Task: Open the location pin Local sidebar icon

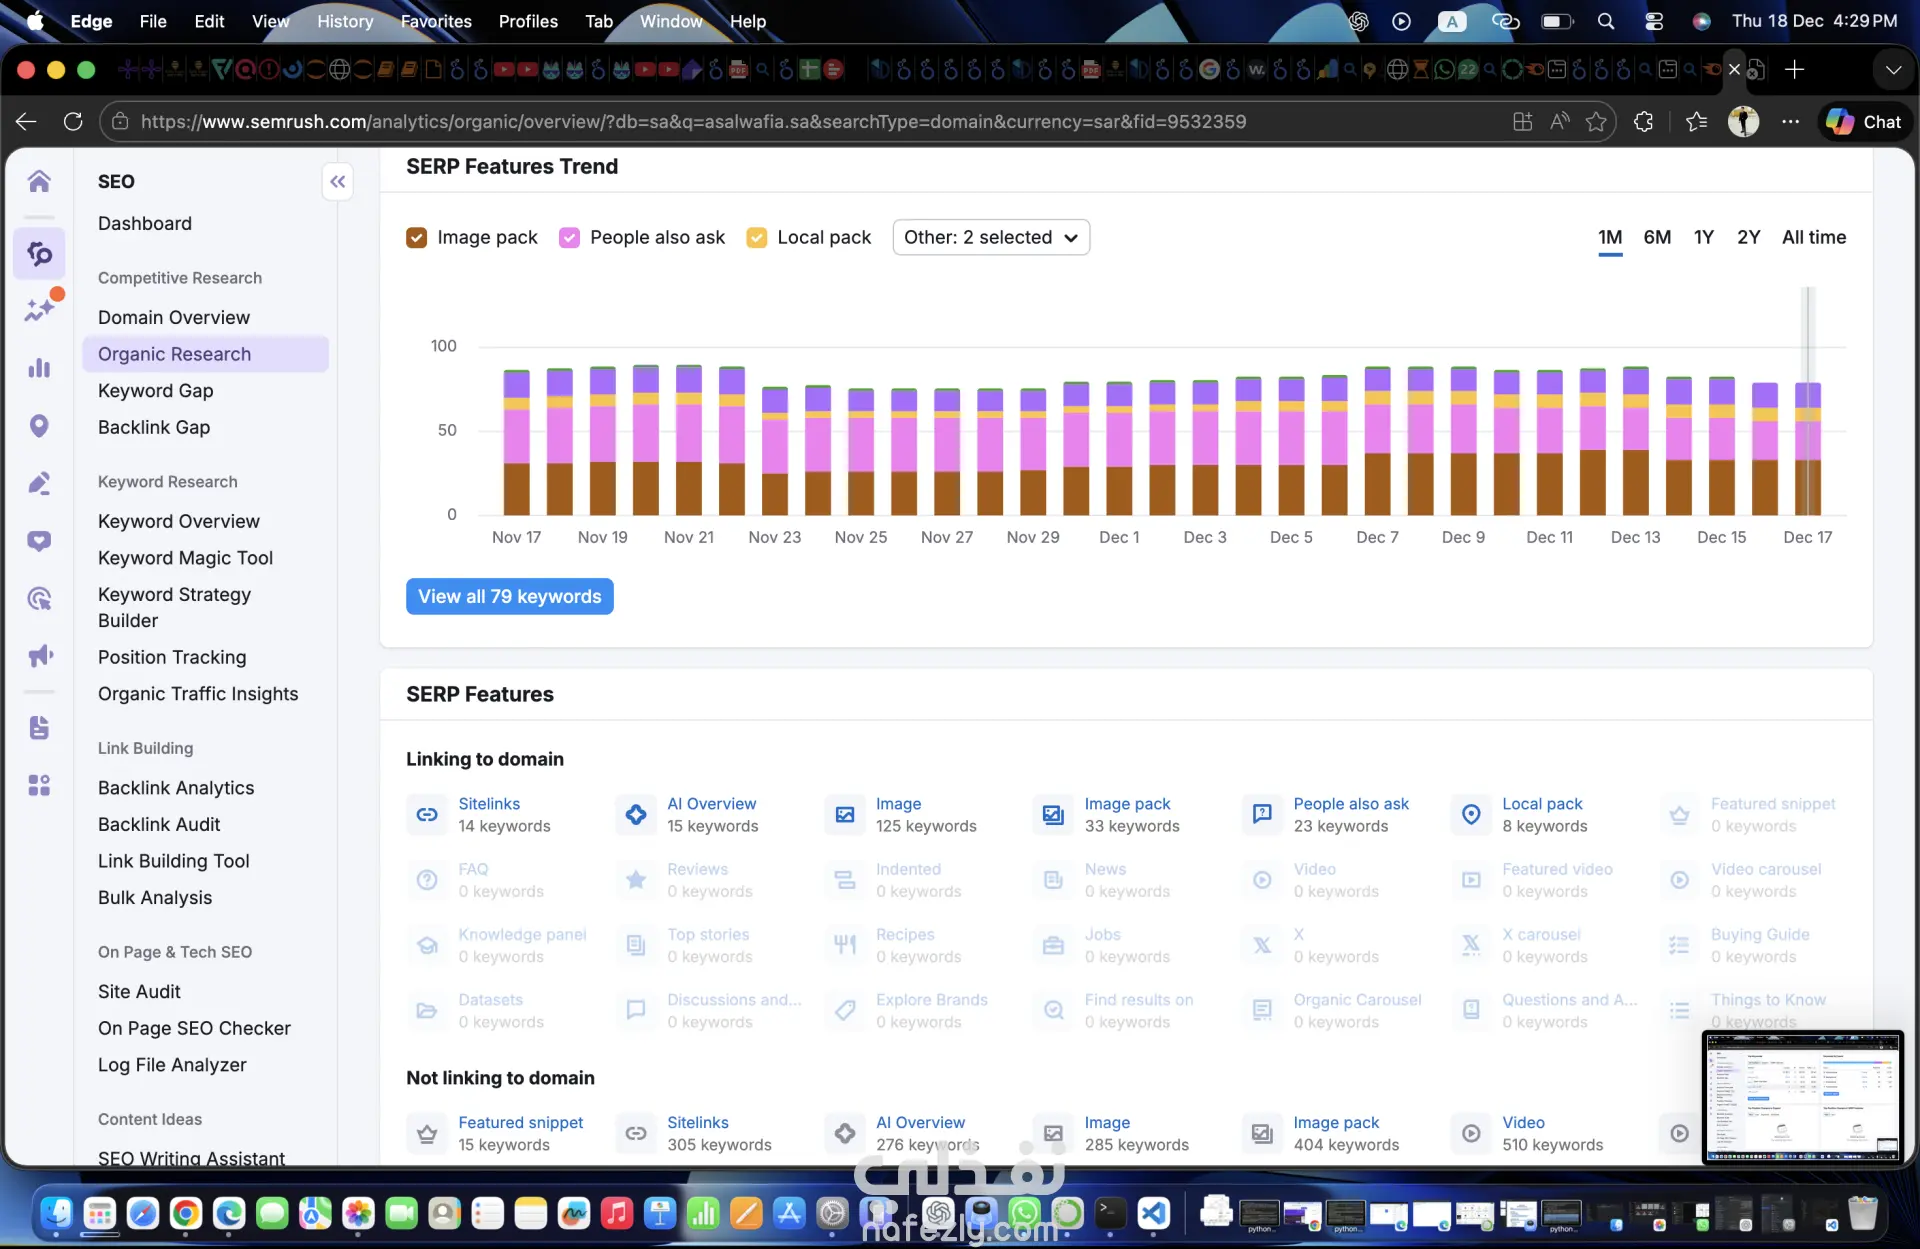Action: [39, 426]
